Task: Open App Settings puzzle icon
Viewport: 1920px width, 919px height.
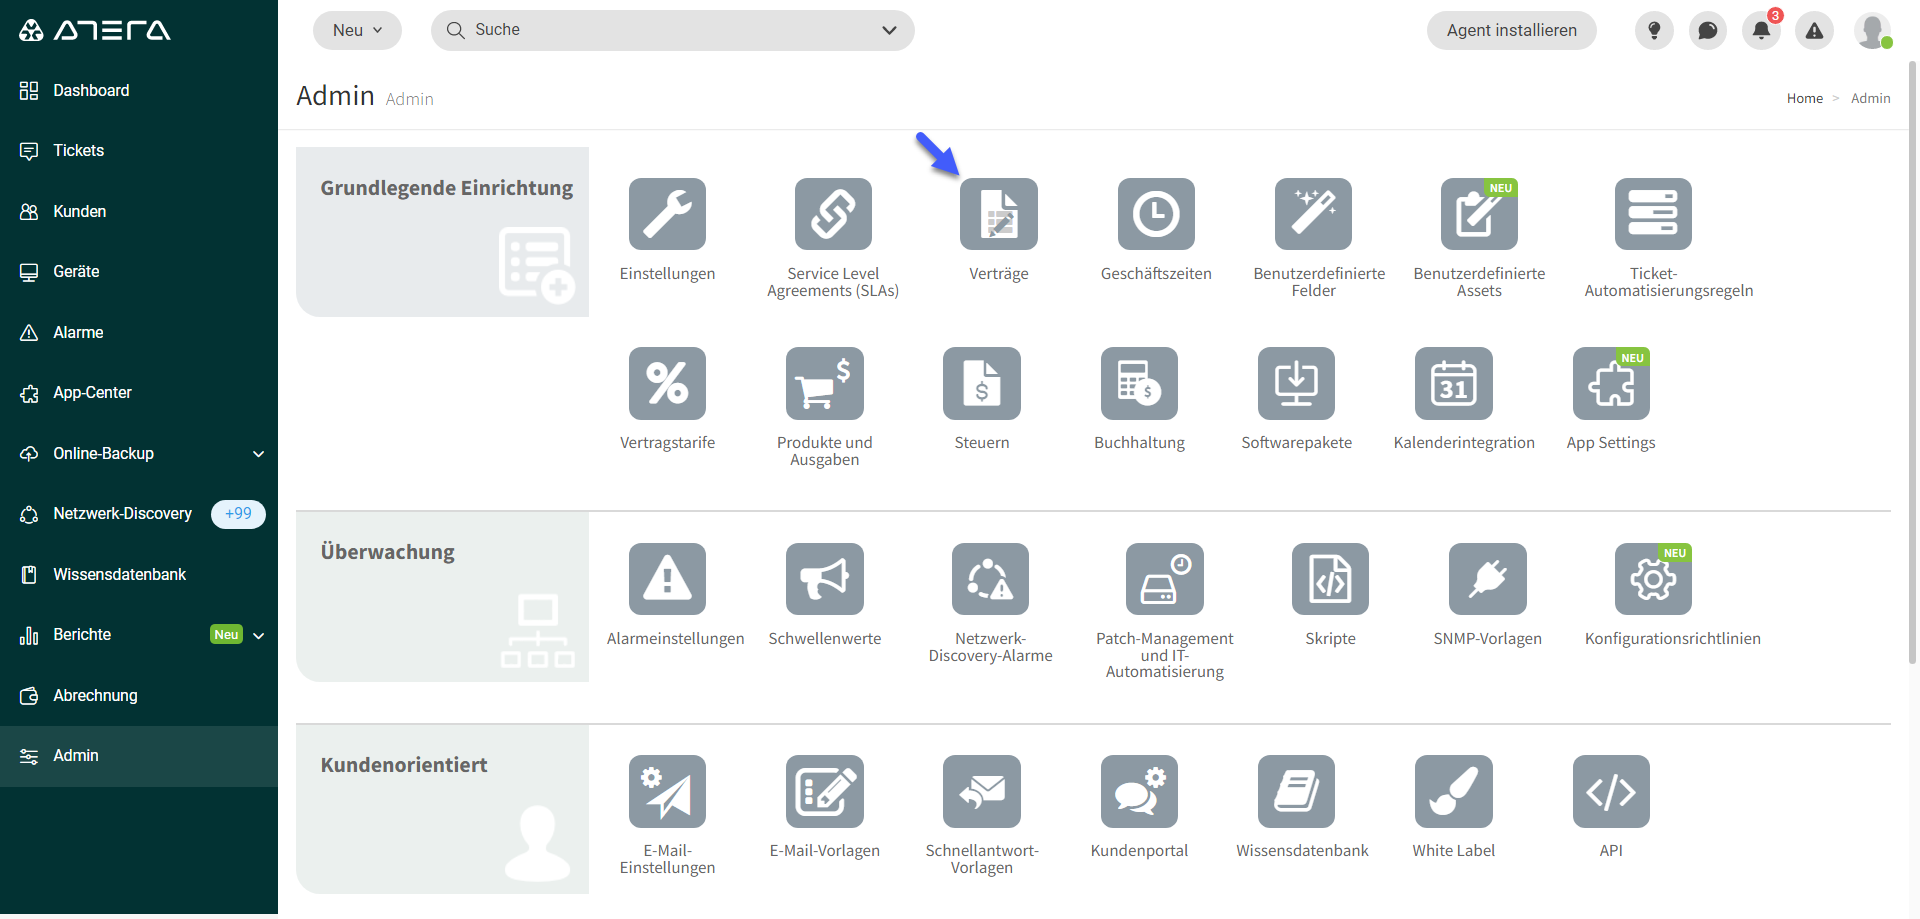Action: (x=1611, y=383)
